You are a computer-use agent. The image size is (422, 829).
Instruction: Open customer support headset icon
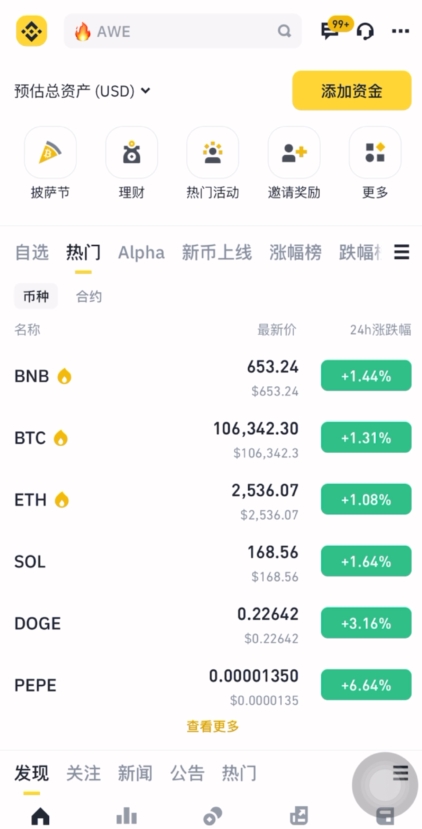[365, 32]
